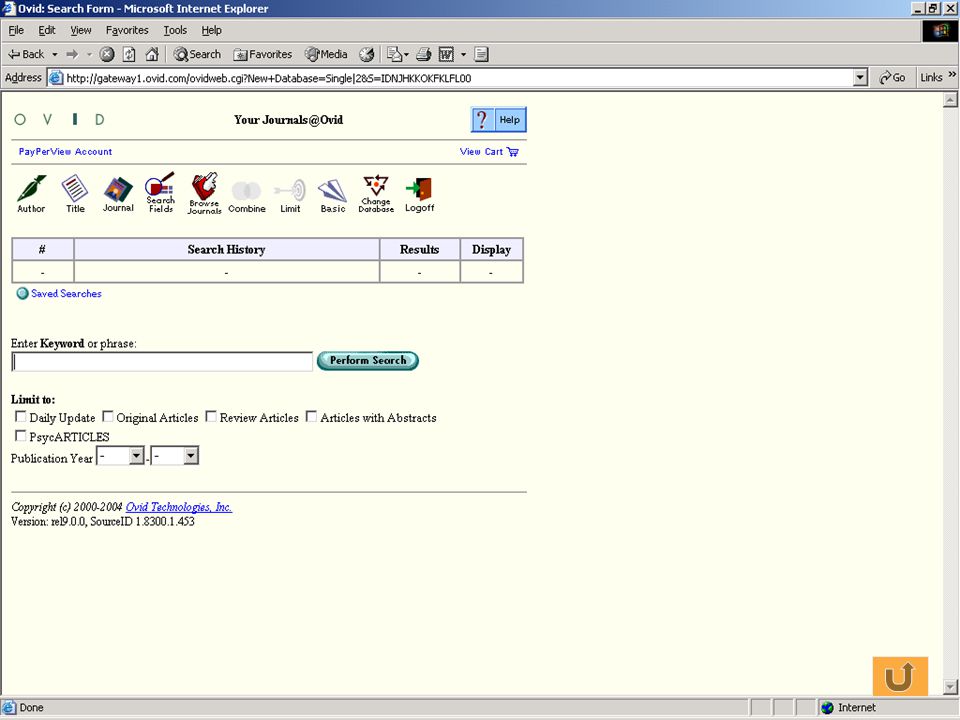Open the History toolbar icon
Screen dimensions: 960x720
pos(367,54)
